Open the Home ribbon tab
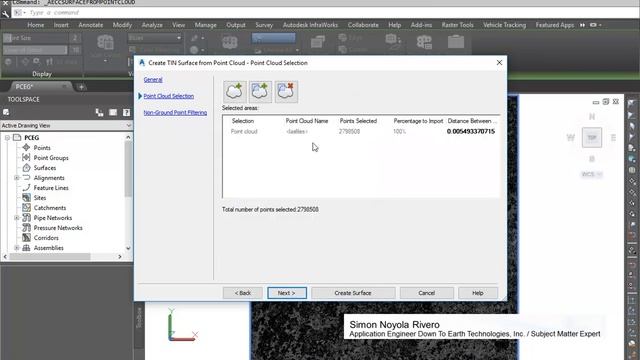Viewport: 640px width, 360px height. (36, 25)
